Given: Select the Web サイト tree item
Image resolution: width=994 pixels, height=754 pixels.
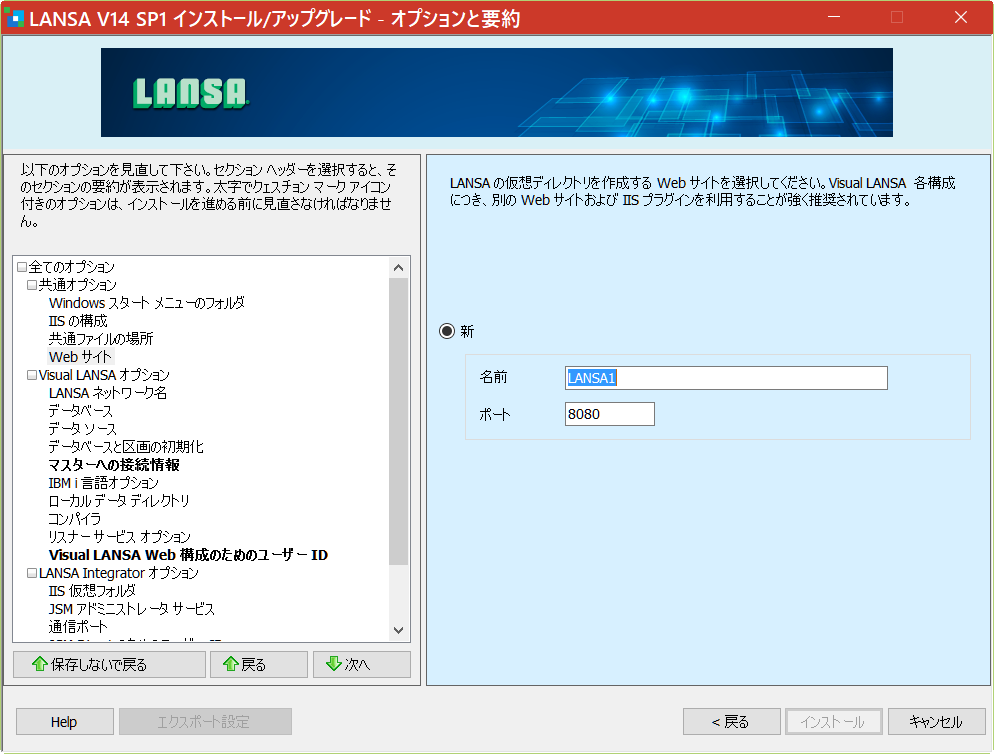Looking at the screenshot, I should [81, 357].
